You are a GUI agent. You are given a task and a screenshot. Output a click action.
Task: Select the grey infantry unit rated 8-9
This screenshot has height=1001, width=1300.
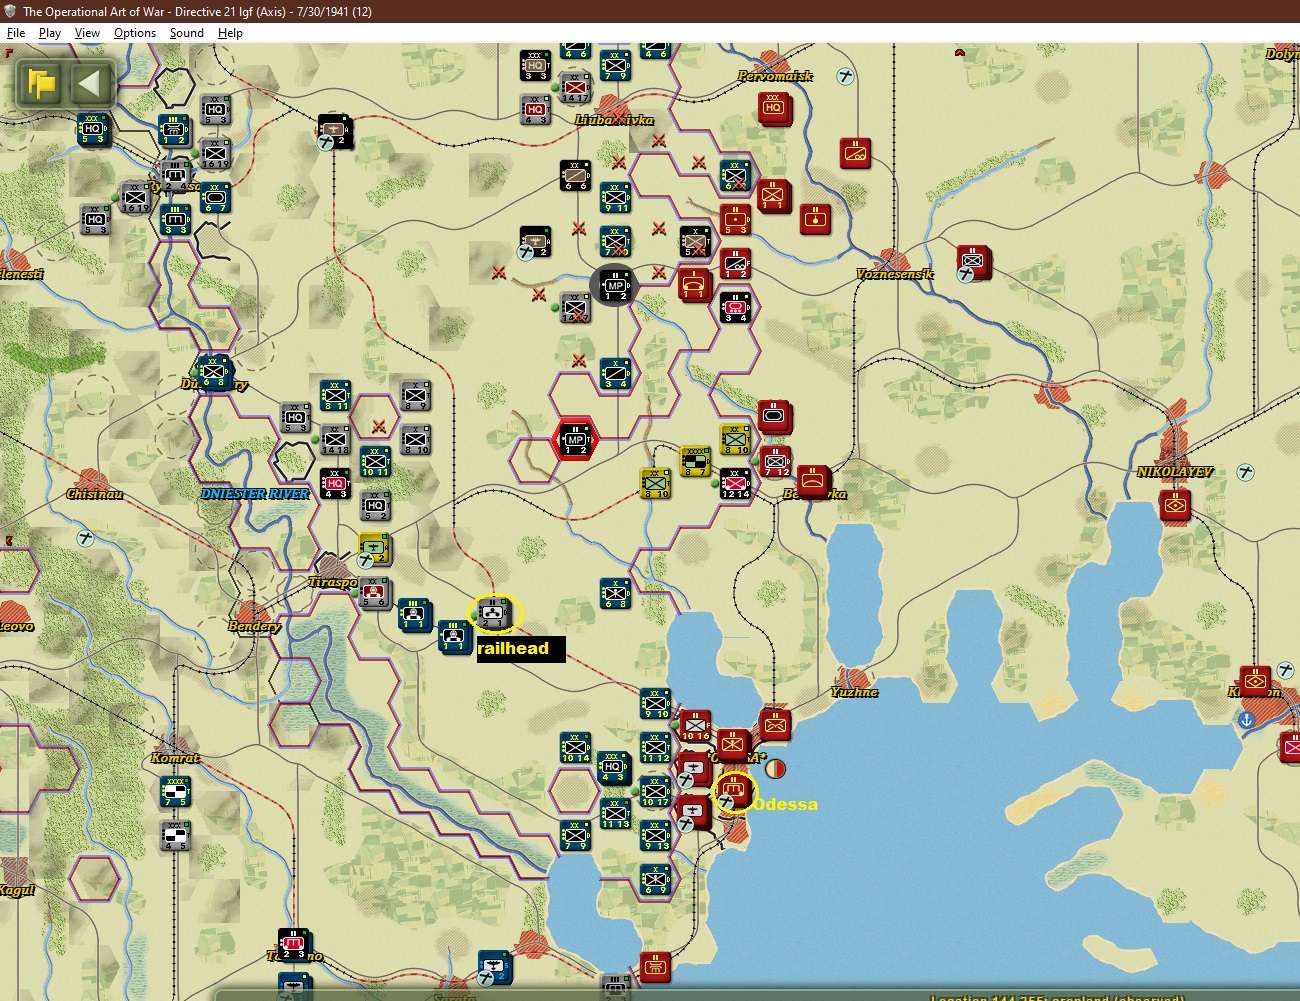click(415, 395)
